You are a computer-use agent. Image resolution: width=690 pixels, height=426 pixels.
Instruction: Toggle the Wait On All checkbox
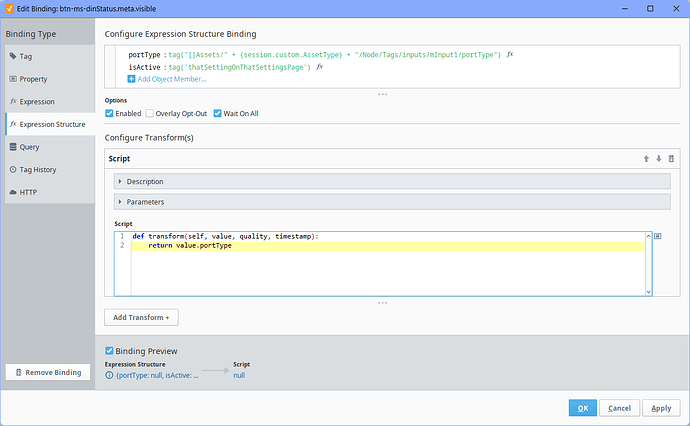coord(217,114)
